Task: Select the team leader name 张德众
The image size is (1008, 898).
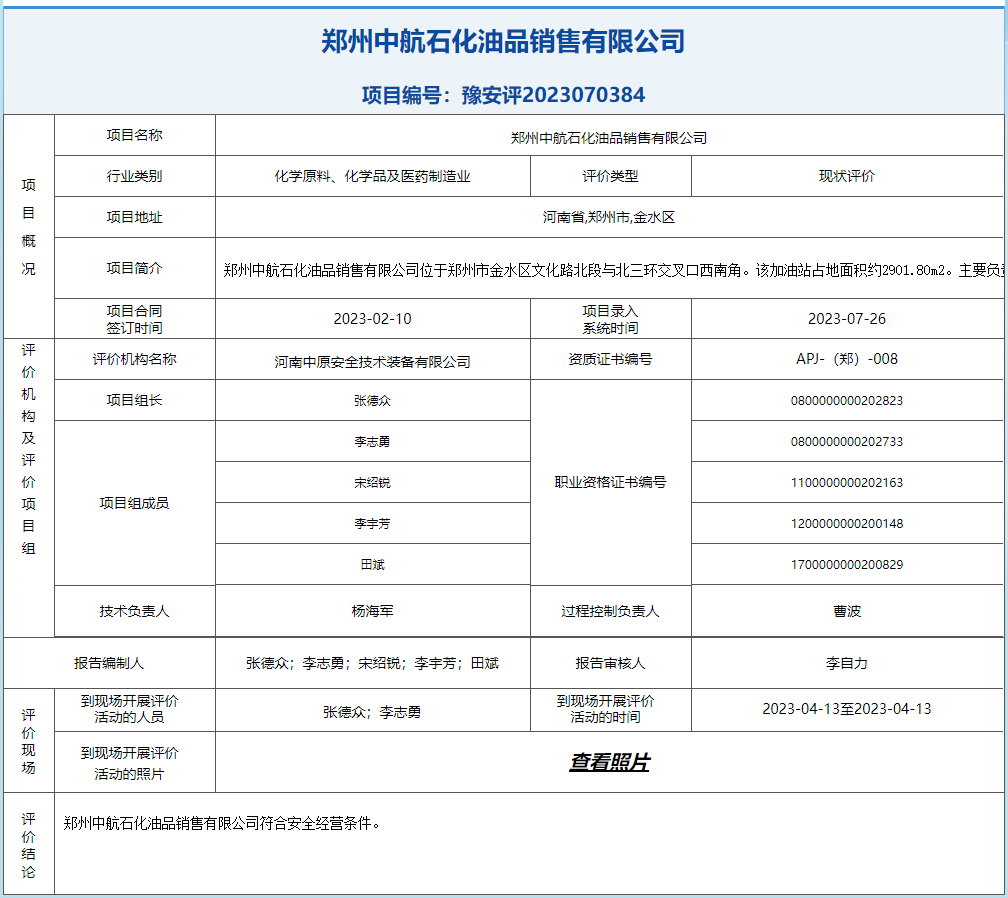Action: (x=372, y=401)
